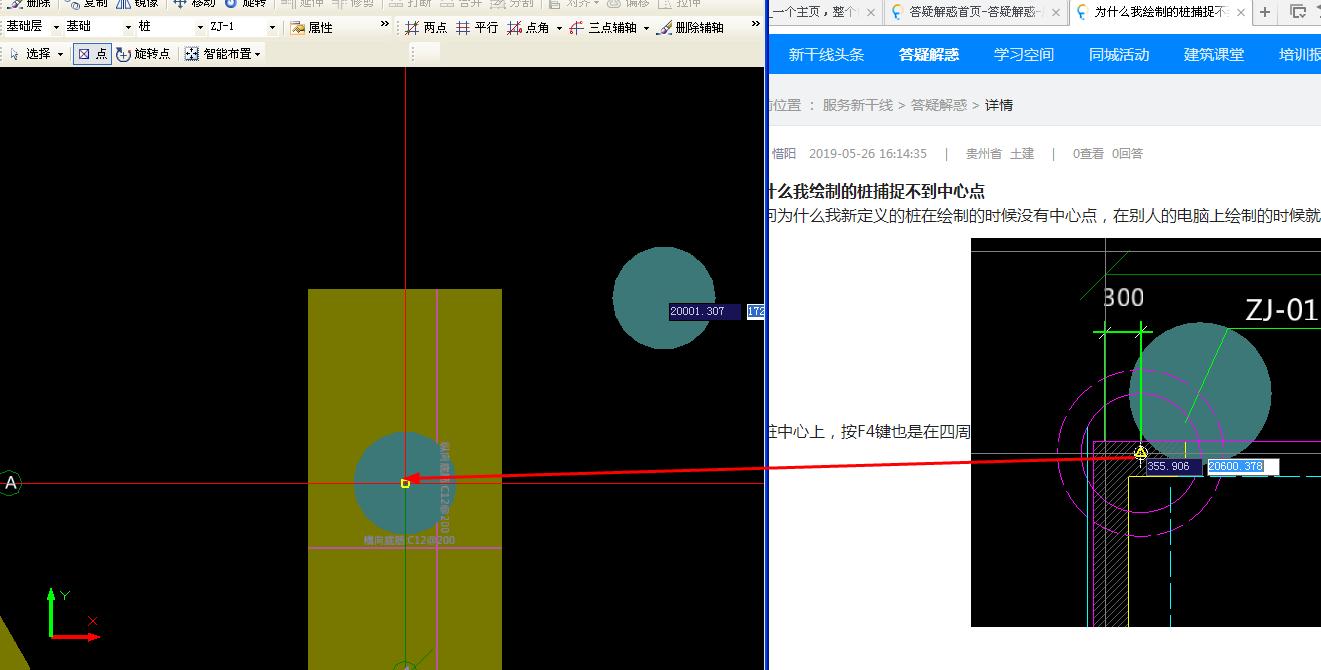Open 答疑解惑 in the site navigation

[929, 55]
